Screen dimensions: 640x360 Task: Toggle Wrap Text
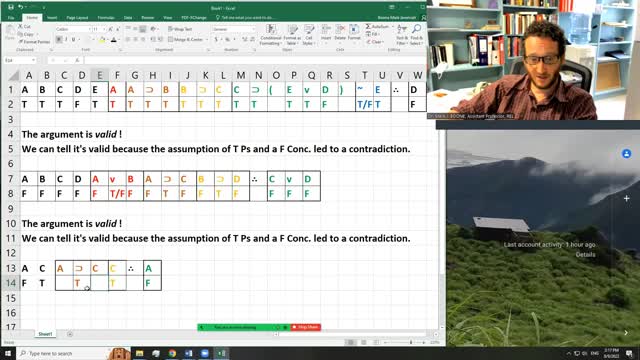tap(180, 29)
